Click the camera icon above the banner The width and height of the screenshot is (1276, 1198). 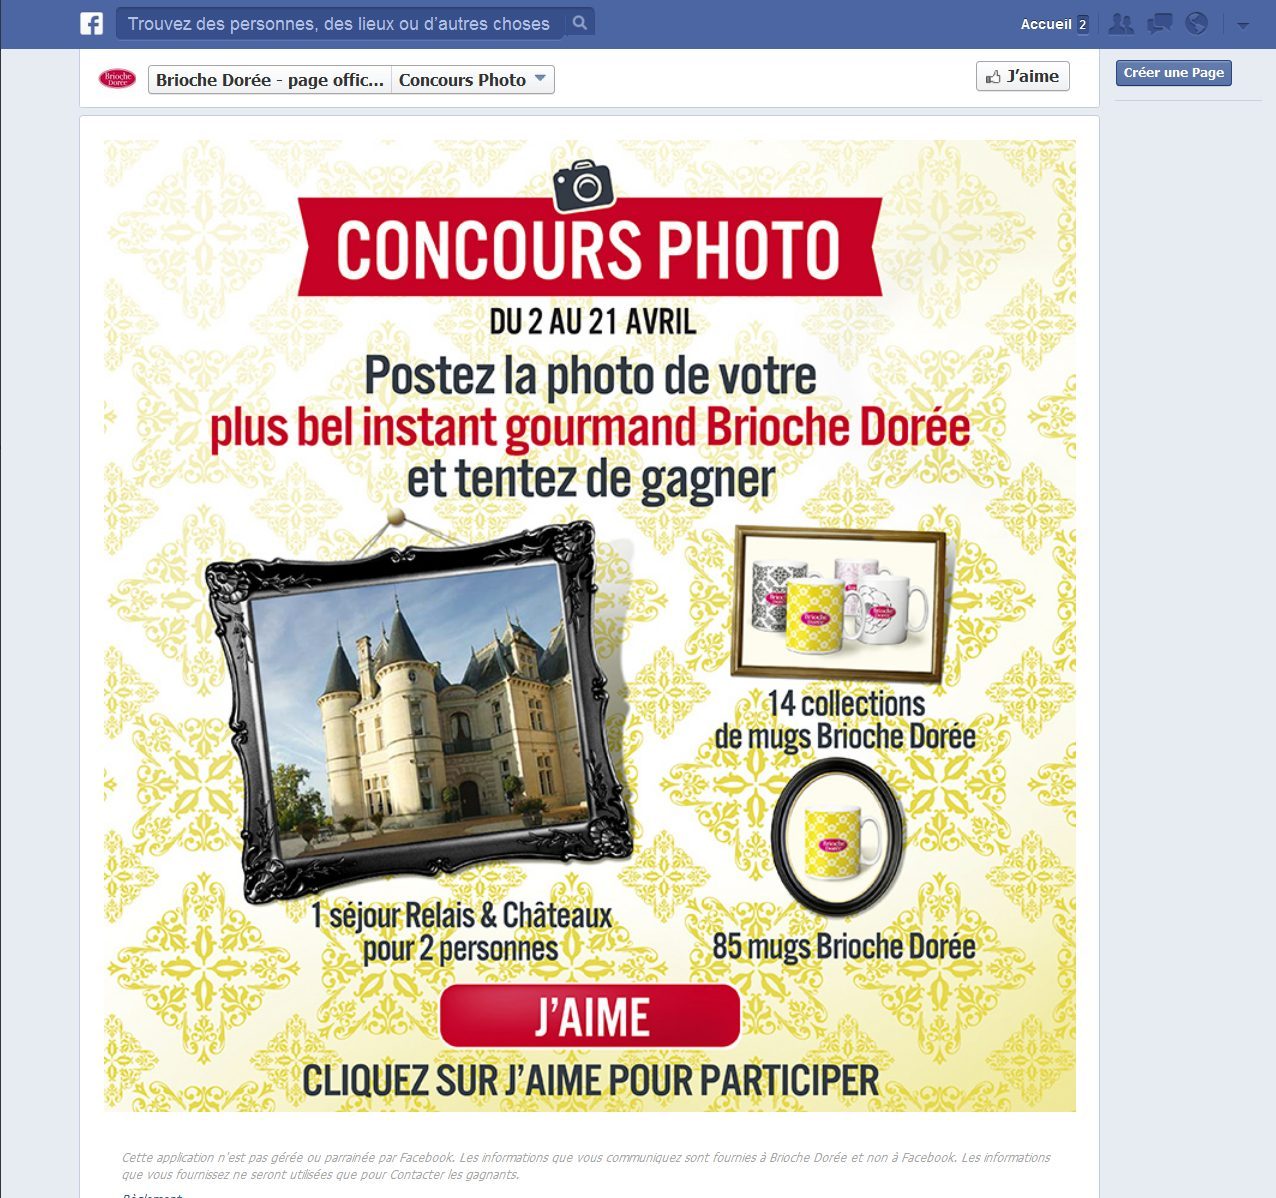[x=584, y=185]
